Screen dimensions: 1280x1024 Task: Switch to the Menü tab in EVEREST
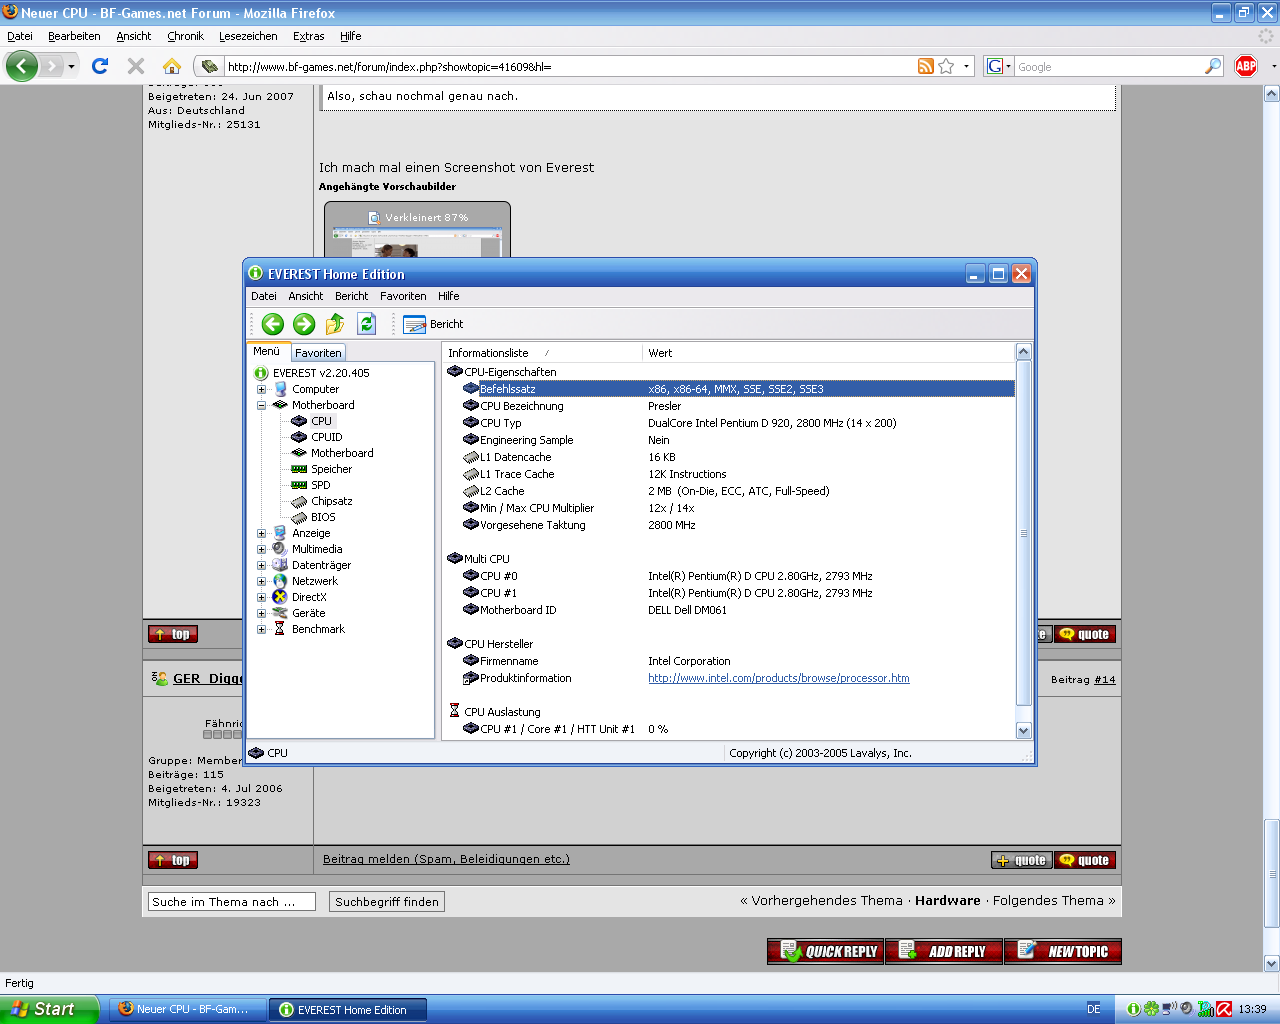pos(266,352)
